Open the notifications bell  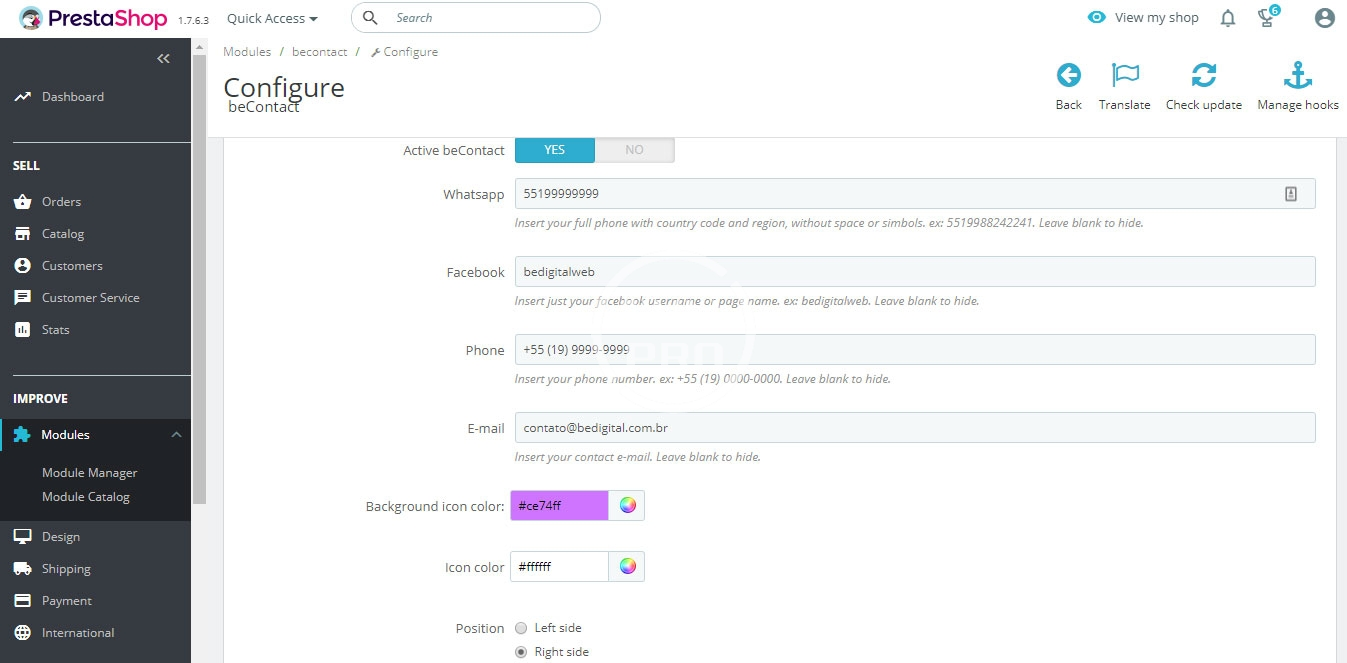1228,18
